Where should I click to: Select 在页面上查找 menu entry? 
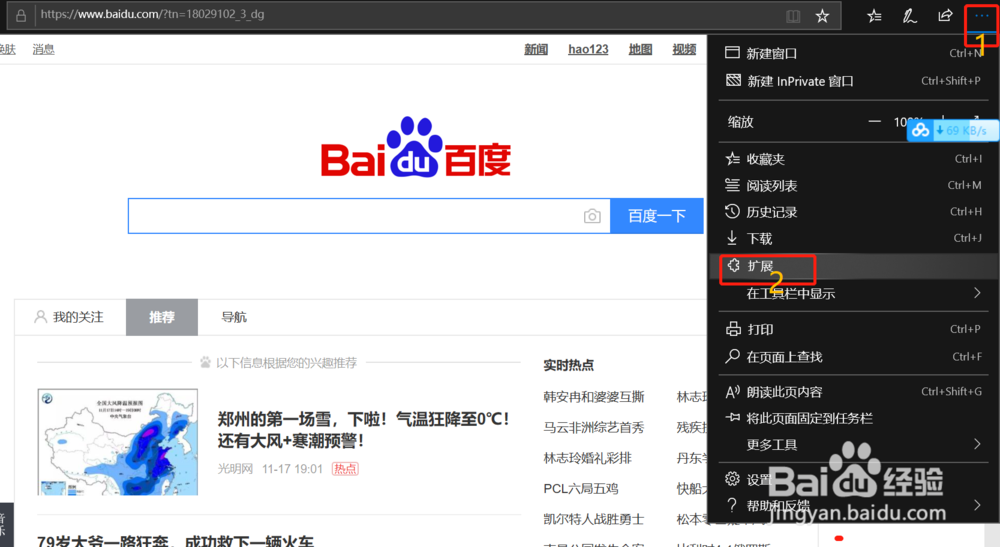tap(855, 357)
